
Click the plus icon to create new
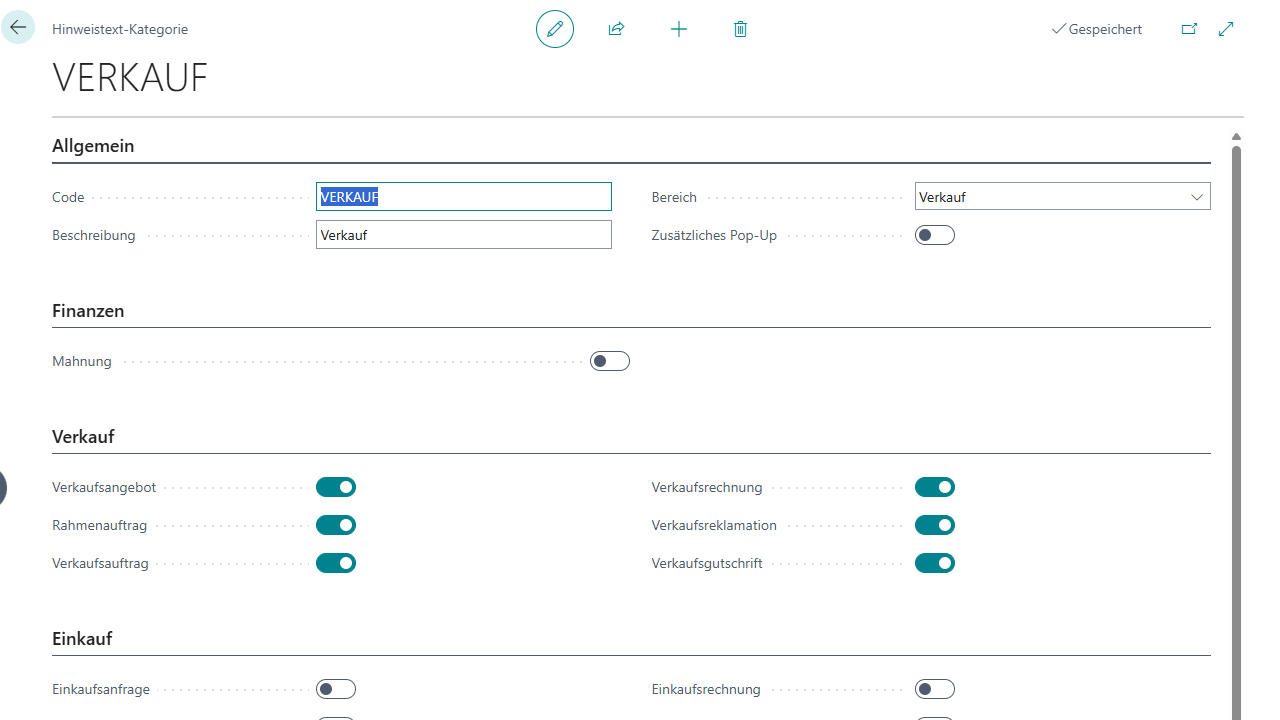[679, 29]
